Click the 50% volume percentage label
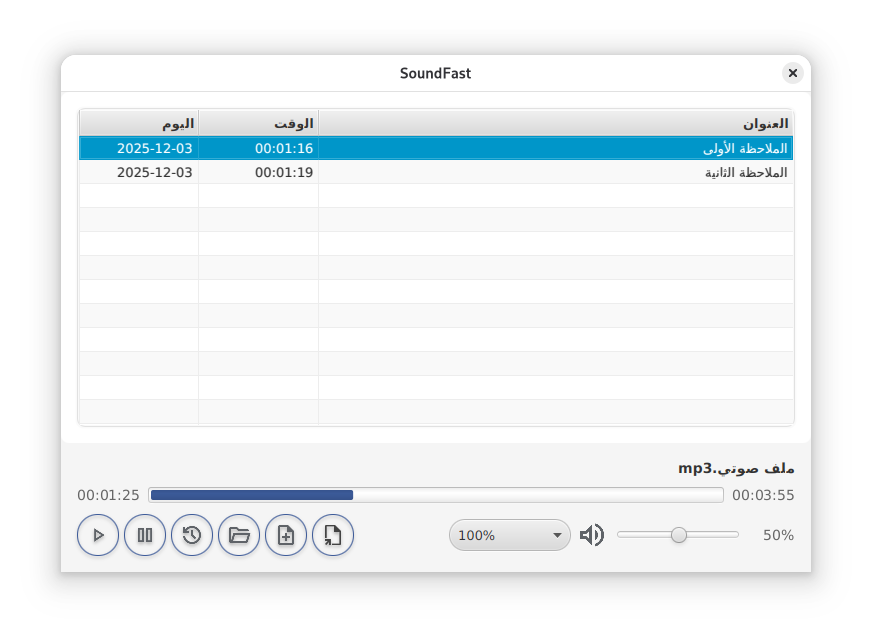 tap(778, 535)
